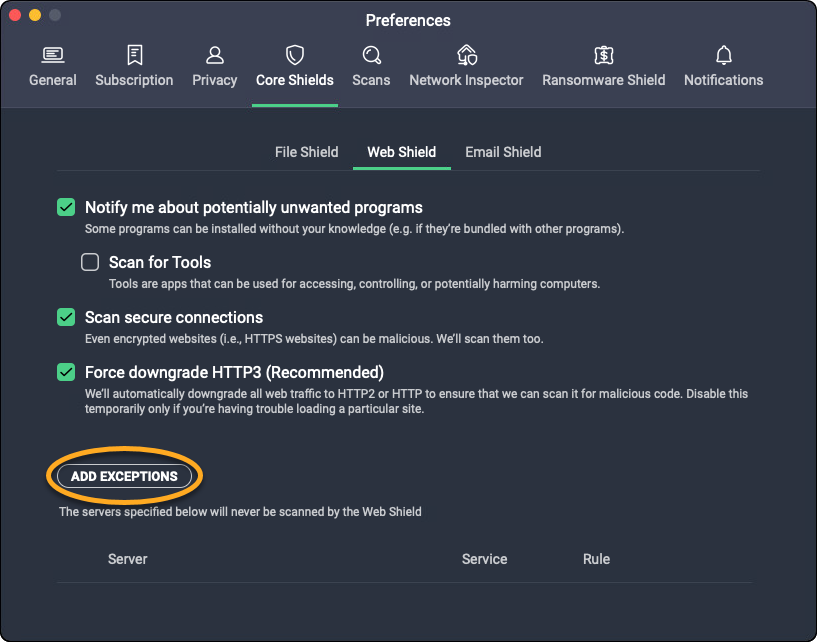Close the Preferences window
This screenshot has height=642, width=817.
15,16
